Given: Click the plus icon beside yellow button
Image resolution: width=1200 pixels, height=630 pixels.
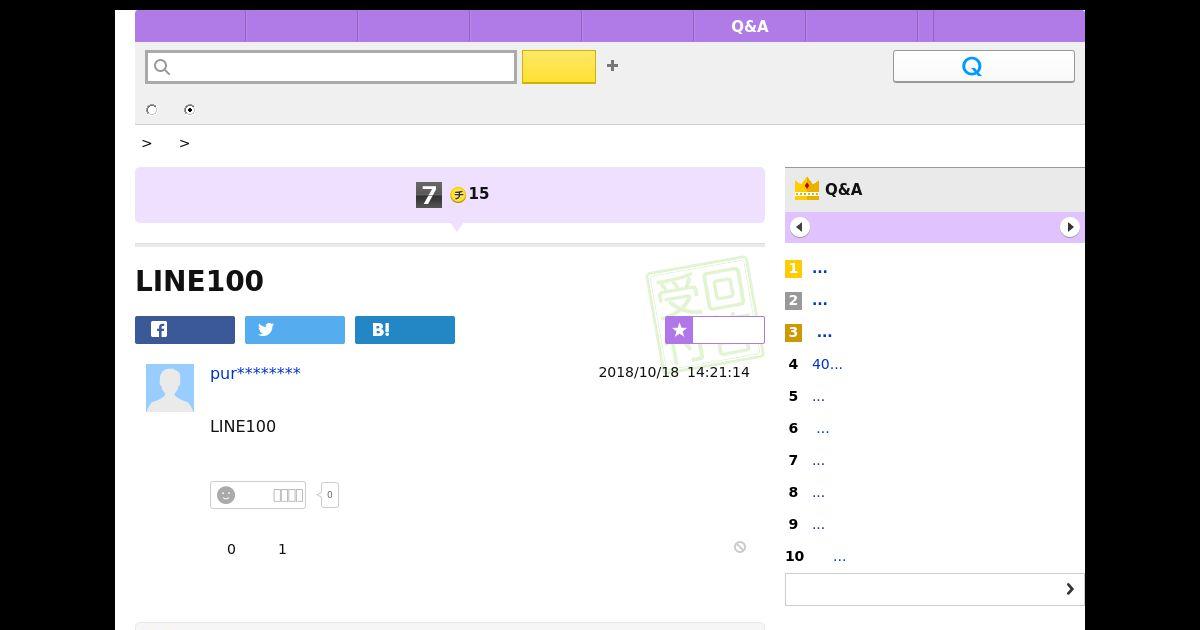Looking at the screenshot, I should point(612,65).
